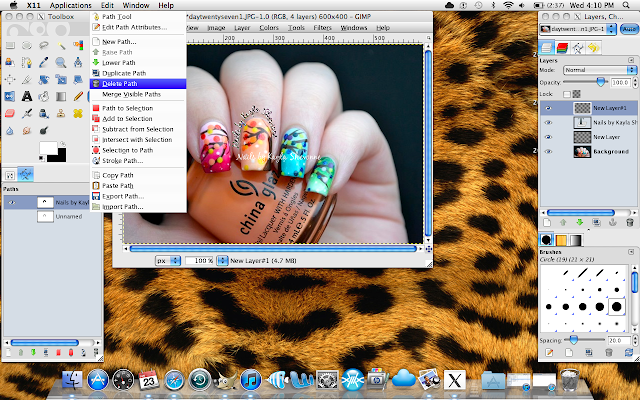
Task: Adjust the brush Spacing value stepper
Action: click(635, 340)
